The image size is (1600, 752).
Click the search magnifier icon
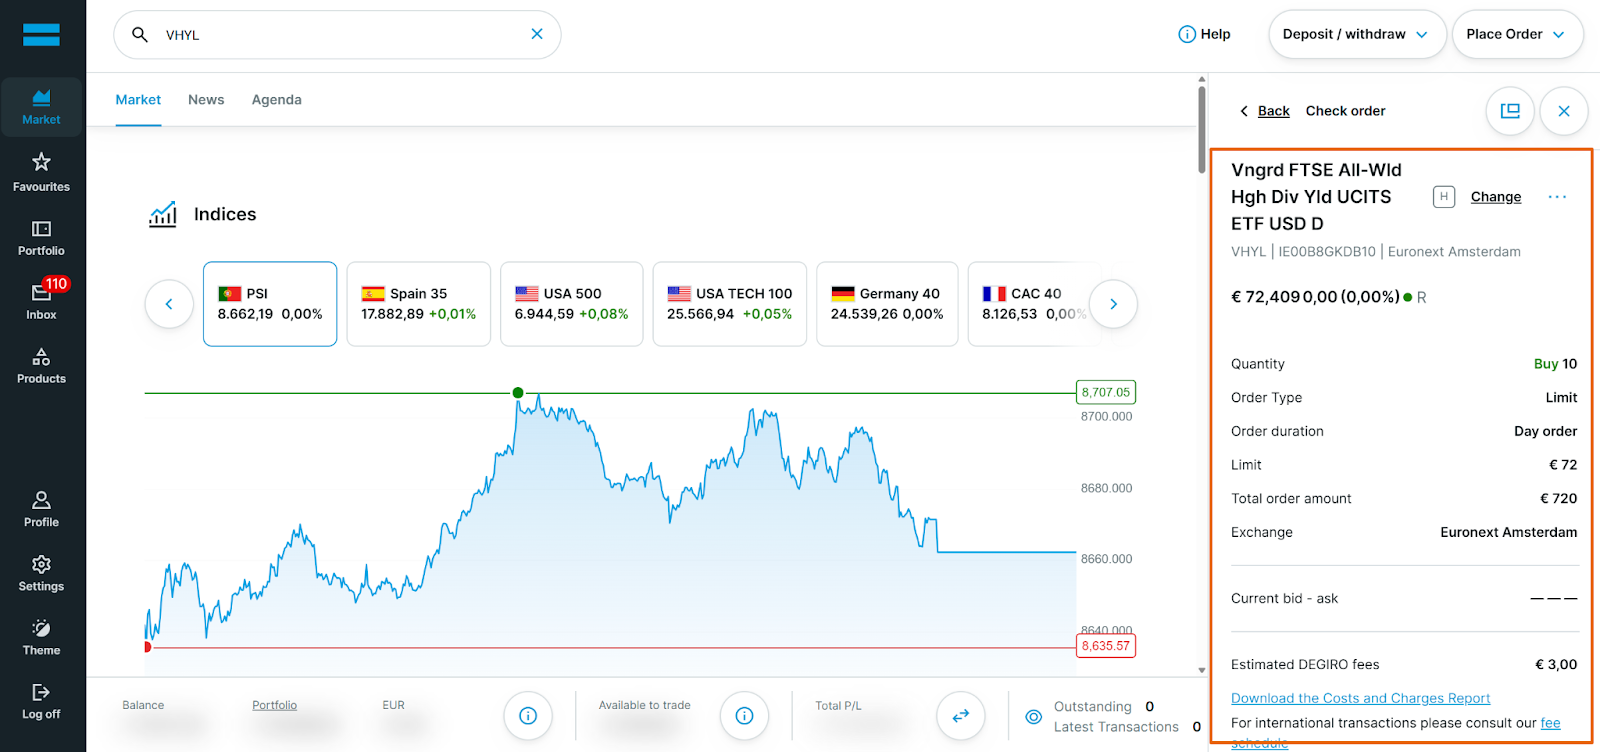coord(140,35)
